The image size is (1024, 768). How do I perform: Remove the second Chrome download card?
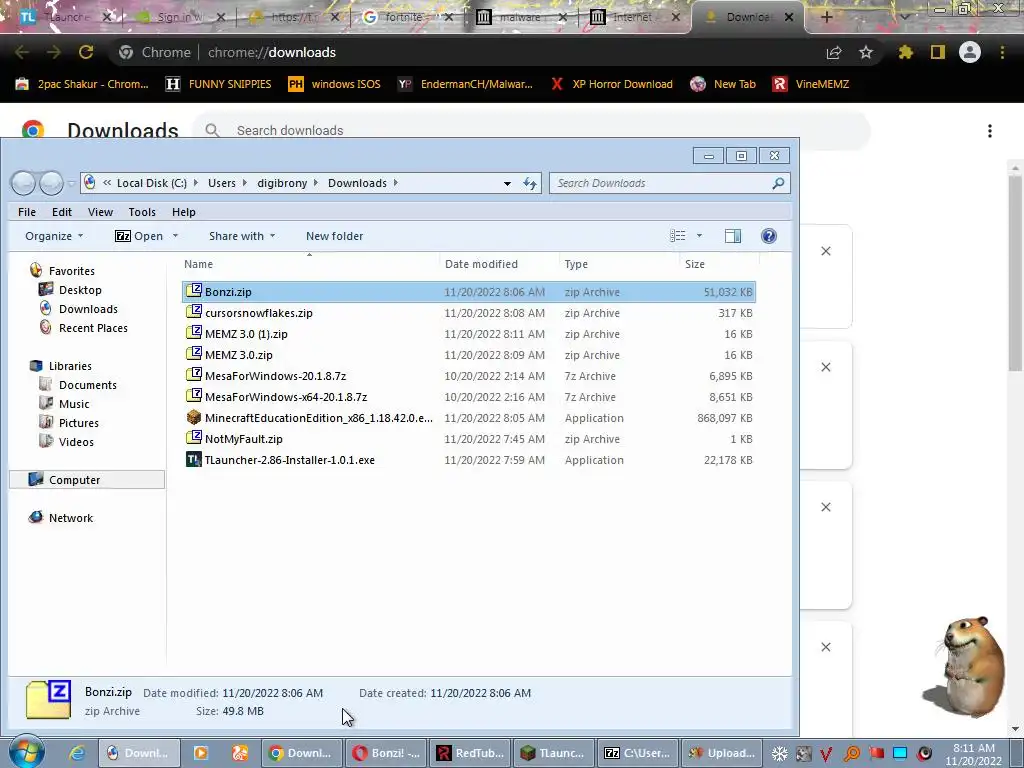point(826,367)
